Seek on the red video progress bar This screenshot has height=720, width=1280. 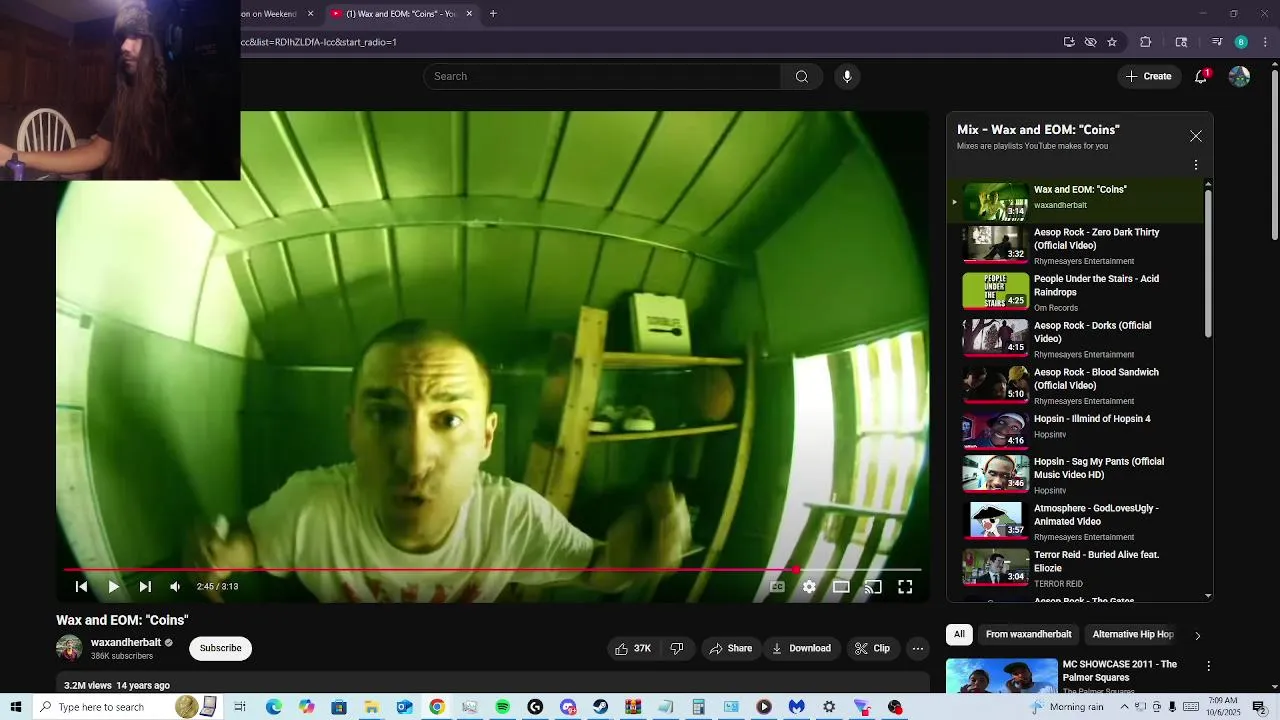click(x=492, y=570)
